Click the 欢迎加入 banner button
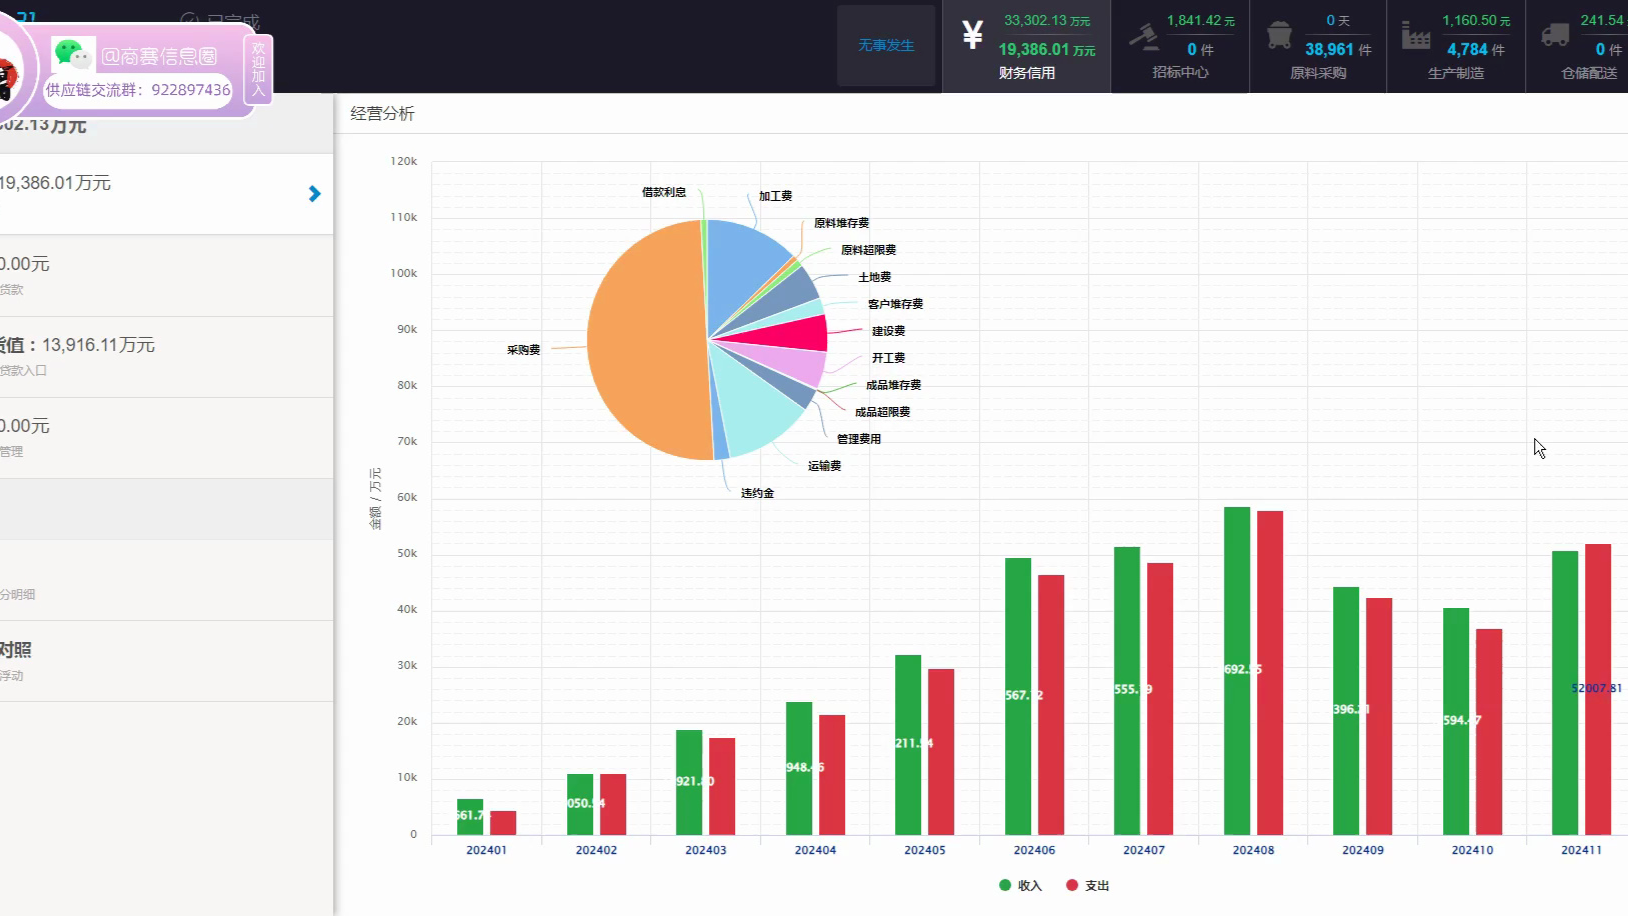The width and height of the screenshot is (1628, 916). [258, 69]
